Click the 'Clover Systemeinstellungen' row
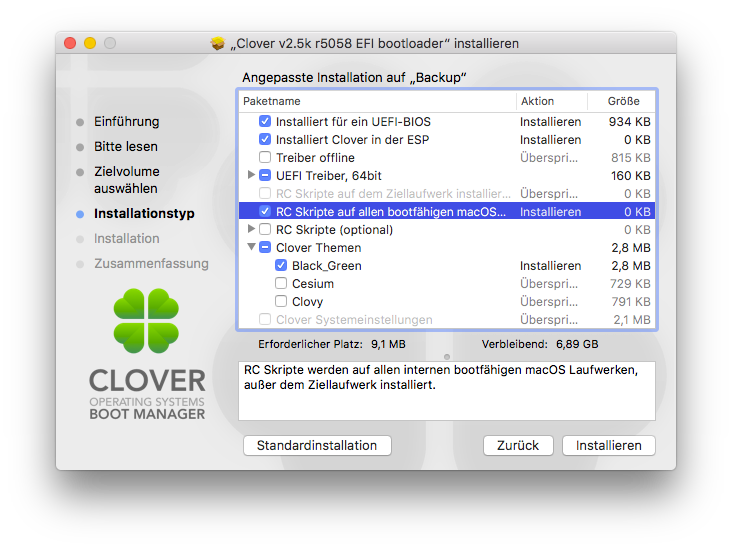732x550 pixels. (x=447, y=320)
